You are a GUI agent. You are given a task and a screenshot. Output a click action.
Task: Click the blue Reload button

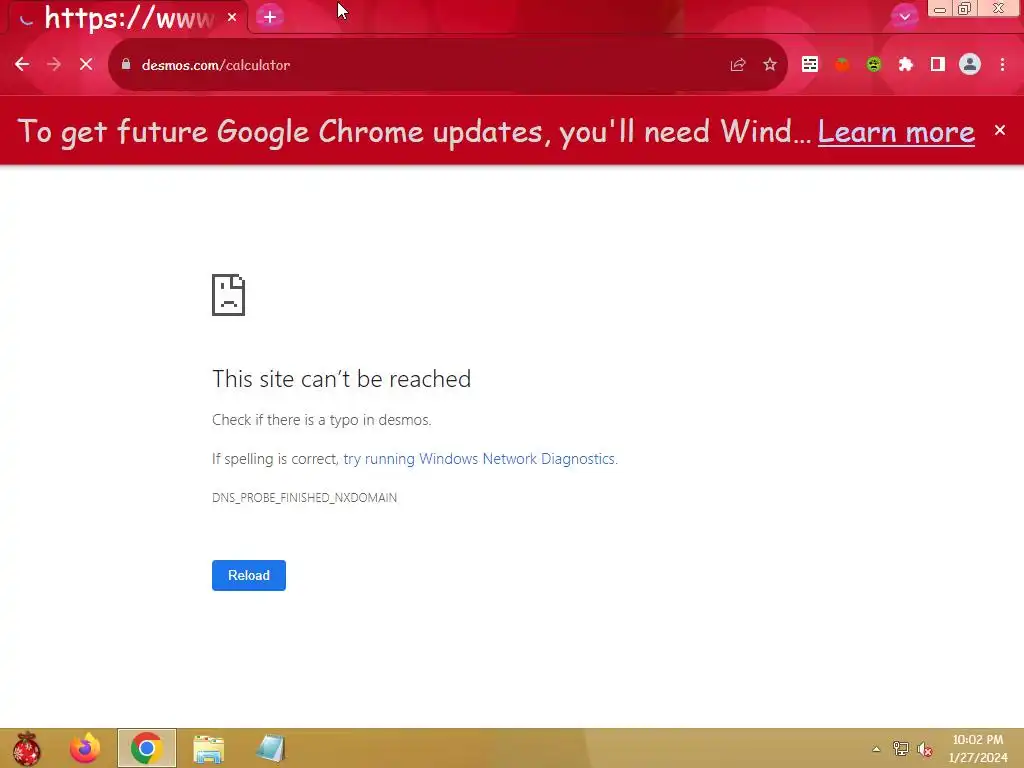[x=249, y=575]
